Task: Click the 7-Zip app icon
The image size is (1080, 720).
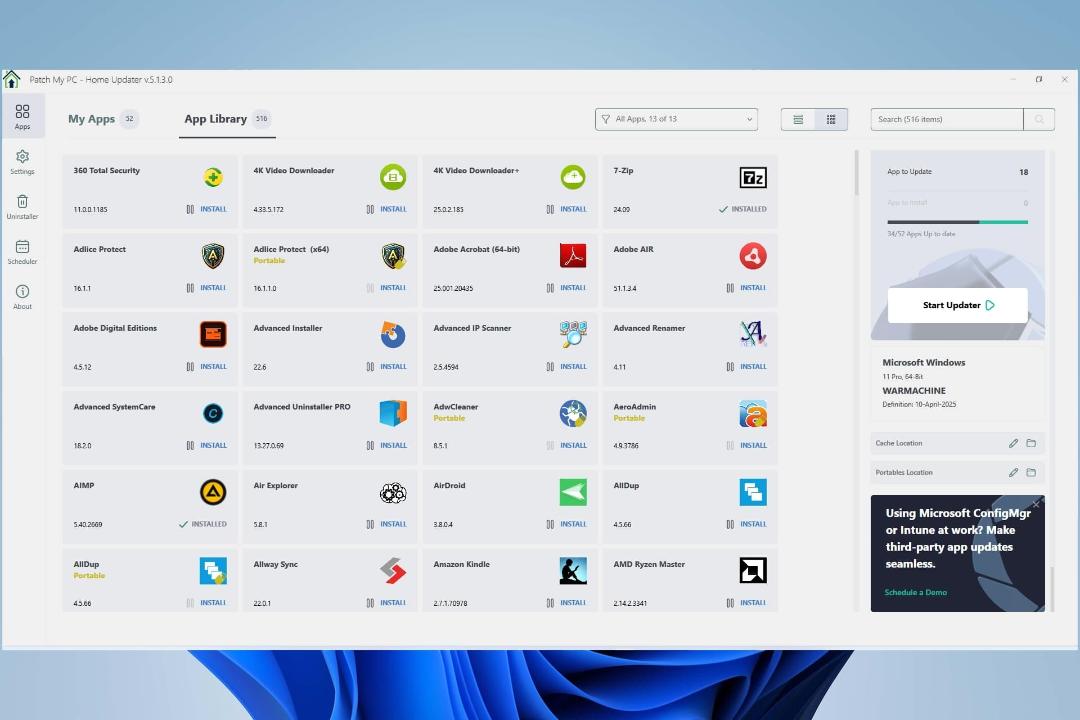Action: click(x=753, y=178)
